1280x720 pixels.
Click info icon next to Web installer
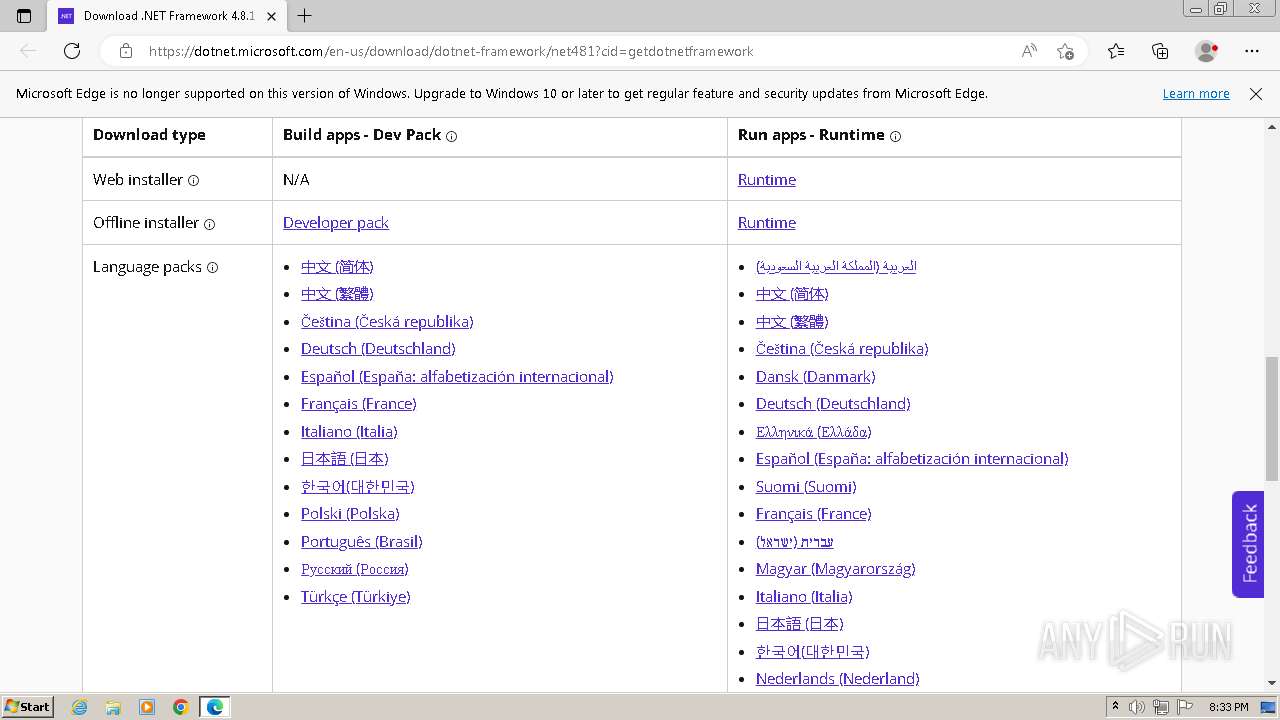click(x=194, y=181)
